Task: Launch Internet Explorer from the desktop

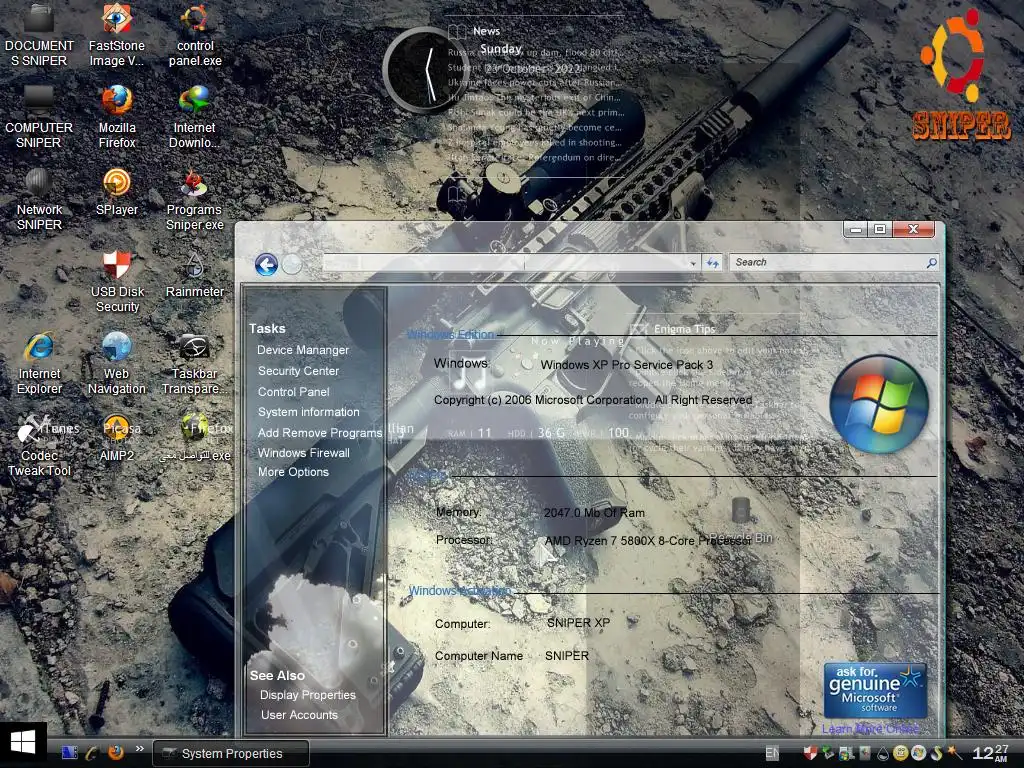Action: click(x=39, y=363)
